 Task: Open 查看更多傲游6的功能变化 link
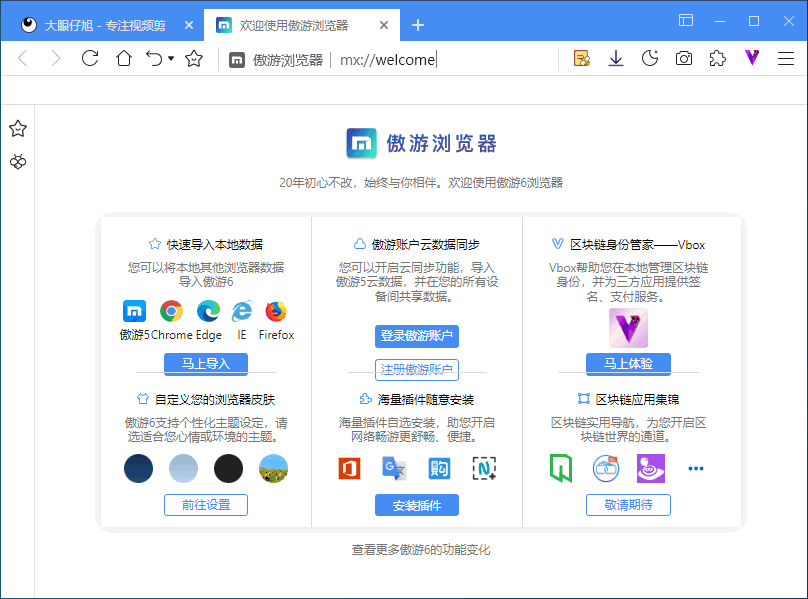point(421,550)
